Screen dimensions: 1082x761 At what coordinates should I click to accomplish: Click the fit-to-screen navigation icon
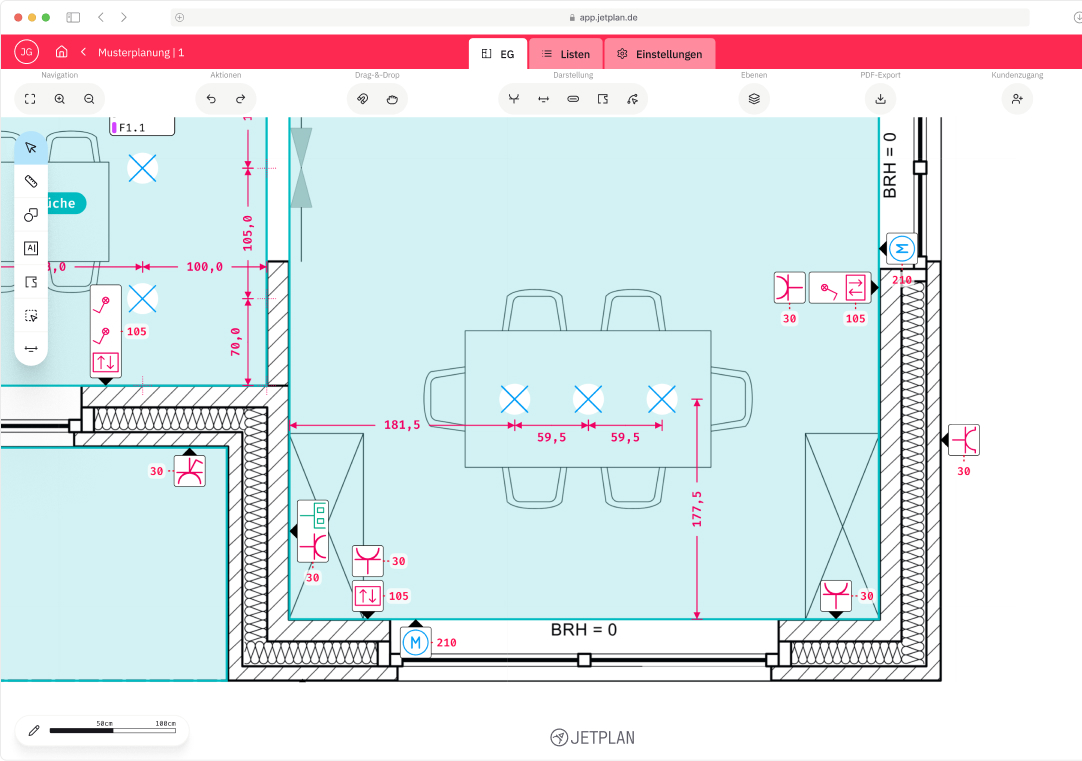(x=30, y=99)
